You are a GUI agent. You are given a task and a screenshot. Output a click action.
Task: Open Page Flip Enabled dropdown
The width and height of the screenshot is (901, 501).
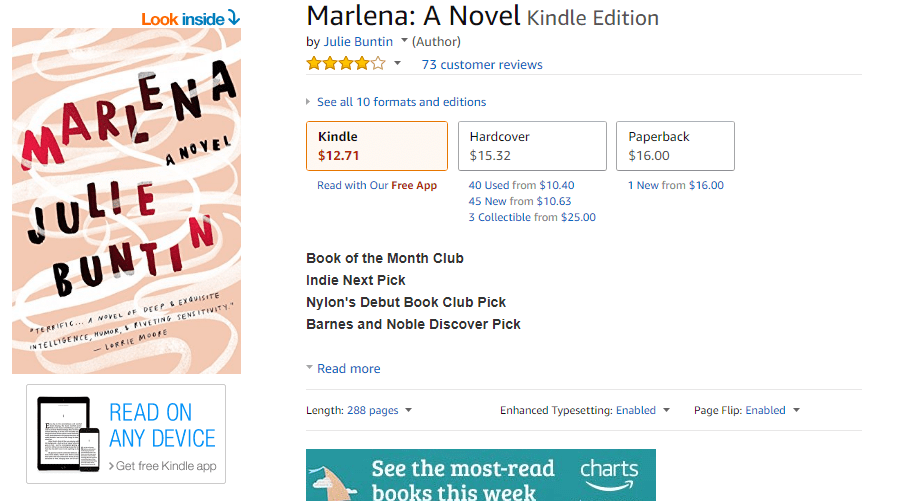[746, 410]
